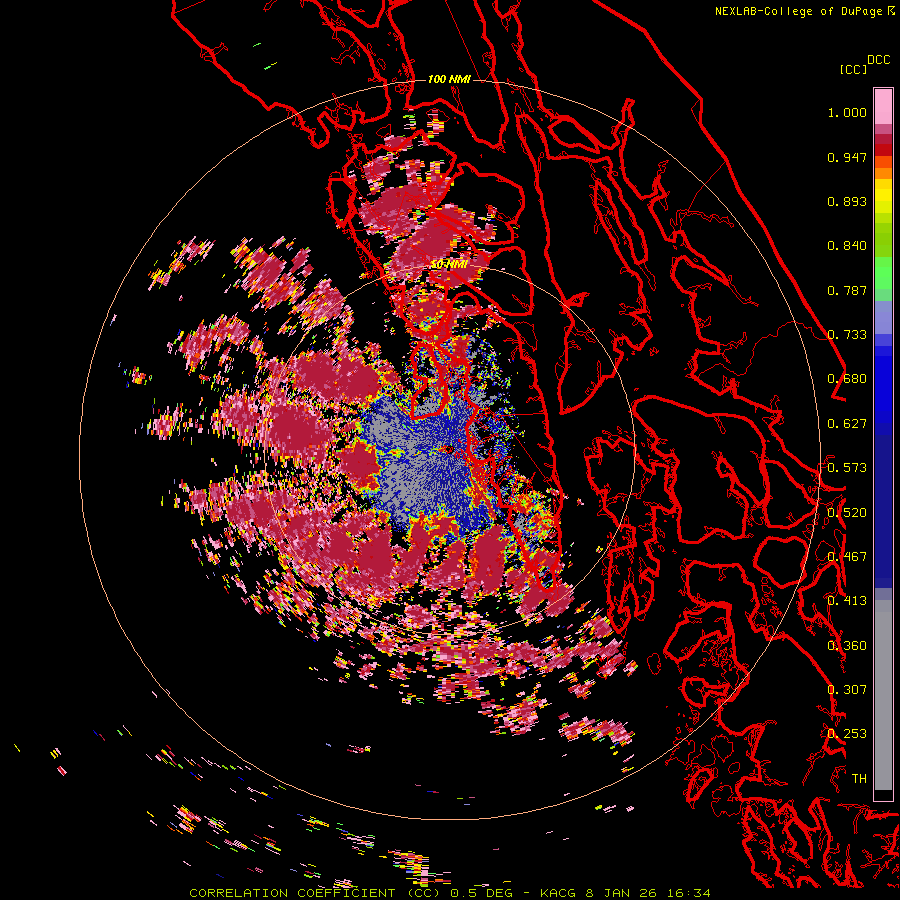The image size is (900, 900).
Task: Click the DCC legend title
Action: coord(879,60)
